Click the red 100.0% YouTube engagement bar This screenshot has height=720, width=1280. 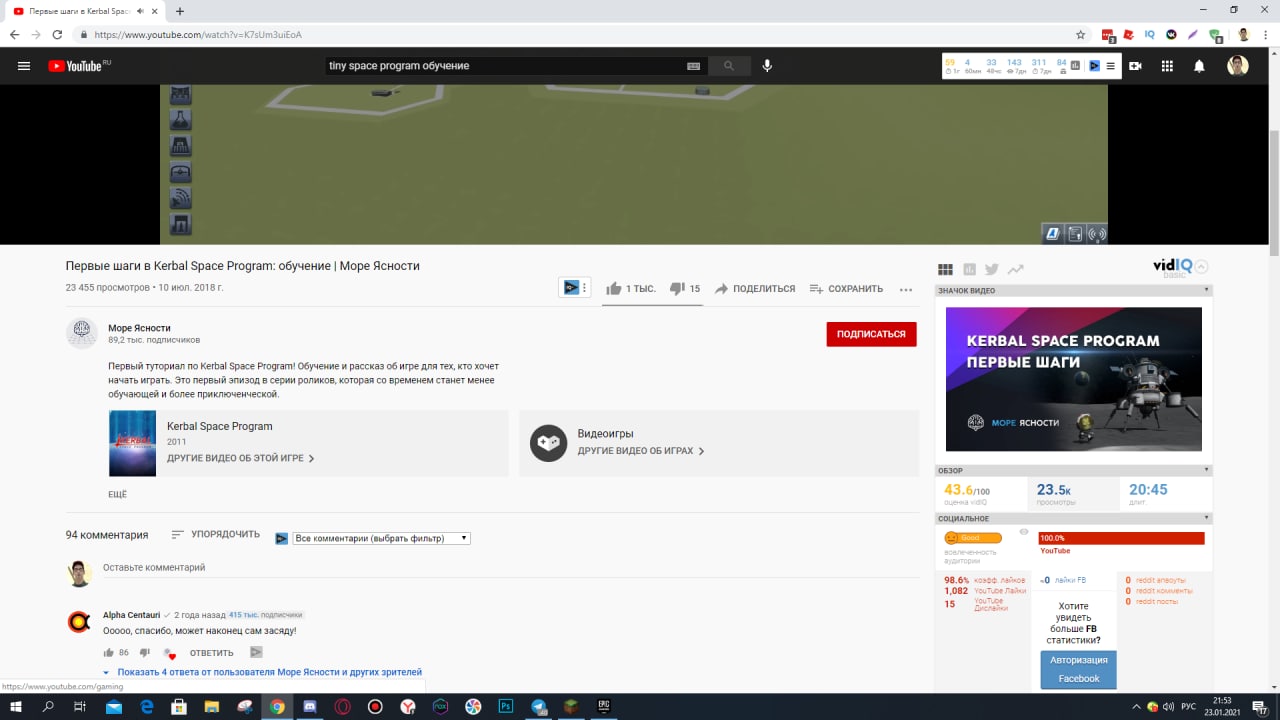pyautogui.click(x=1121, y=538)
